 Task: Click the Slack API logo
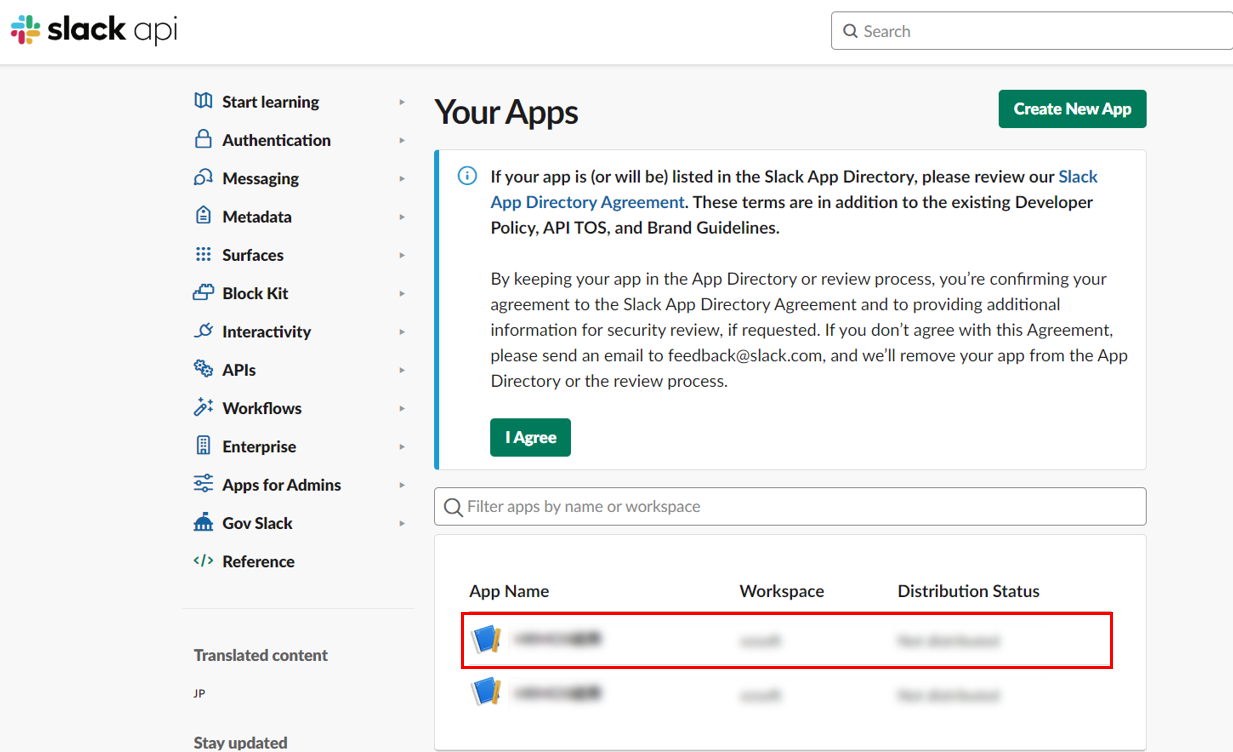click(x=94, y=30)
